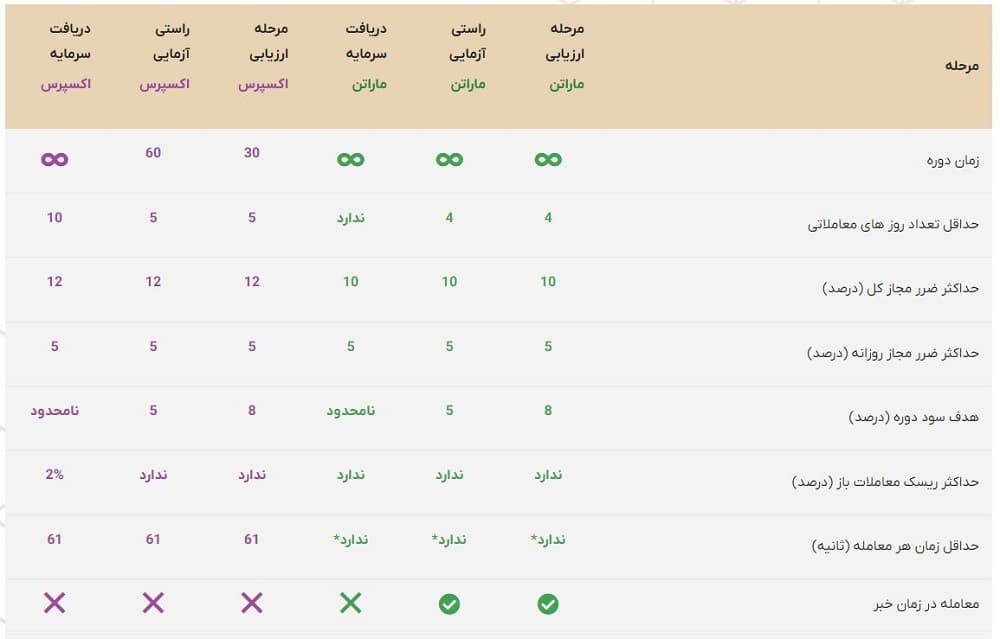The image size is (1000, 639).
Task: Click the 30 value in Express evaluation column
Action: coord(252,153)
